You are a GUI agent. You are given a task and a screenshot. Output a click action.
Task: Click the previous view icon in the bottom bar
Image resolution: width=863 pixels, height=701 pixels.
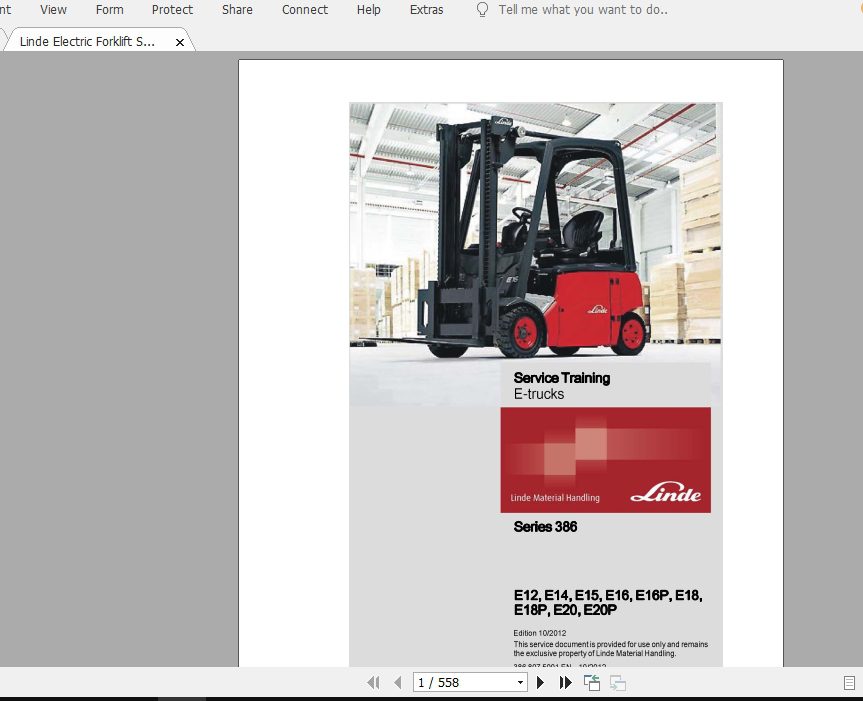pos(592,683)
